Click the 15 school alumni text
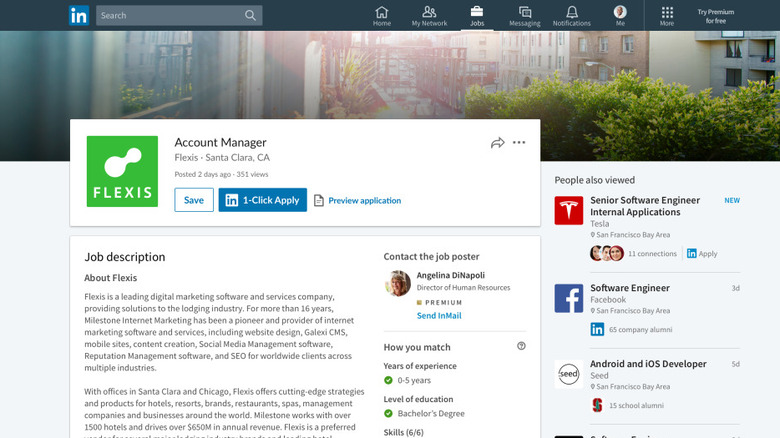This screenshot has height=438, width=780. pos(636,406)
